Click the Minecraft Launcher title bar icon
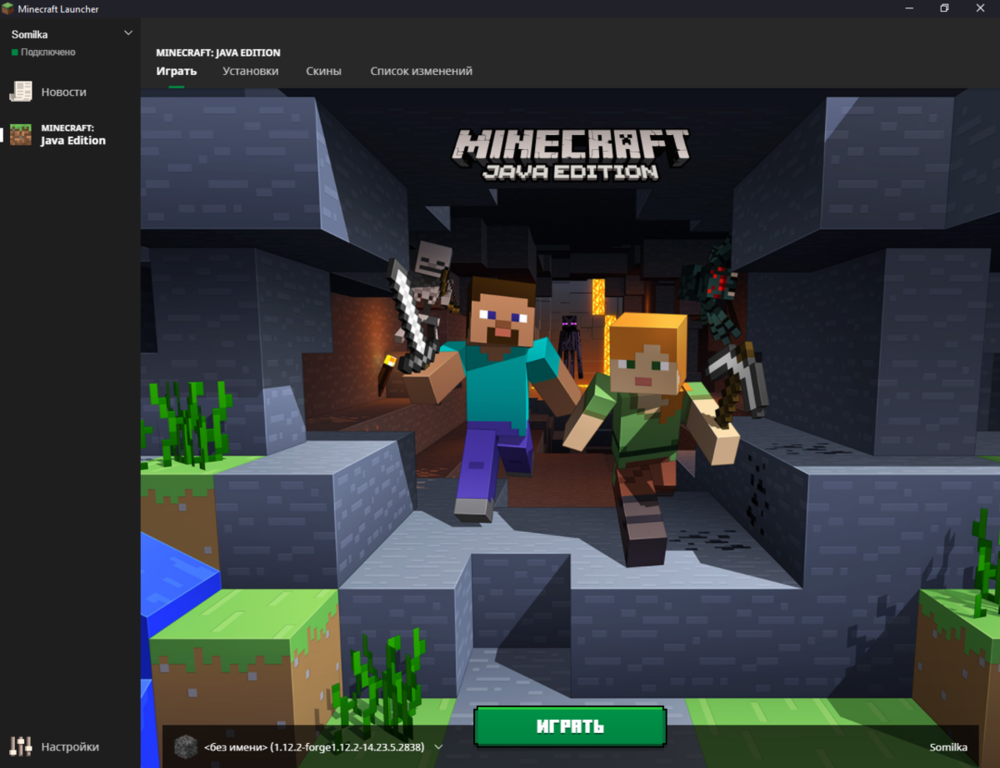This screenshot has width=1000, height=768. (8, 9)
